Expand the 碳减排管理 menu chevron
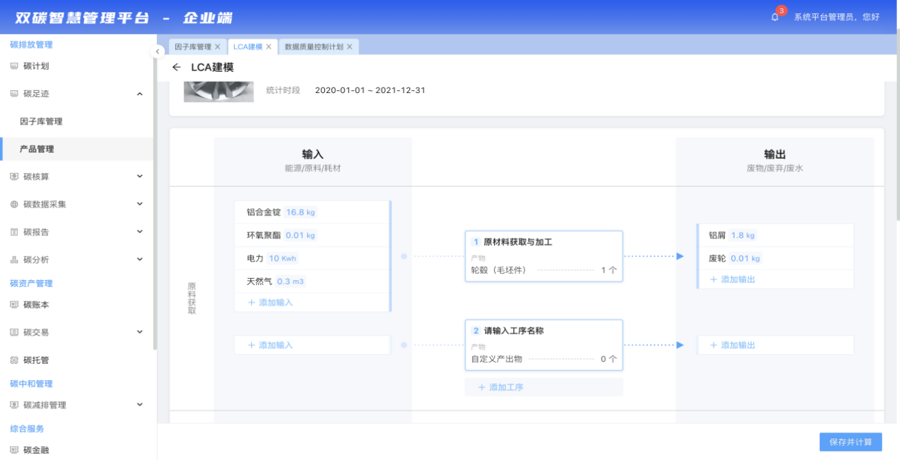The image size is (900, 460). tap(139, 404)
